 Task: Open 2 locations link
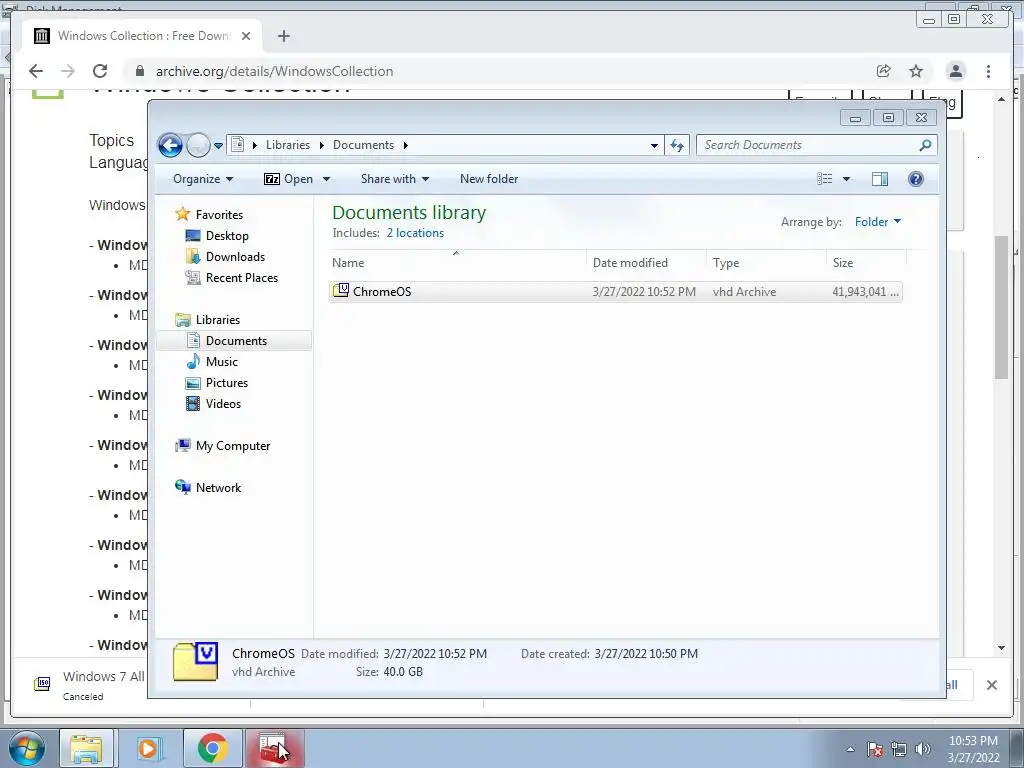[x=415, y=233]
